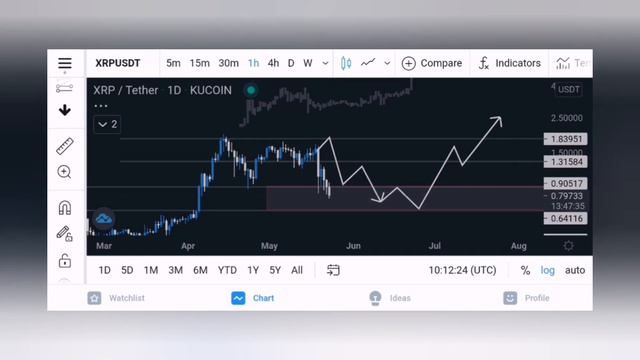Open chart settings gear near Aug
Viewport: 640px width, 360px height.
tap(568, 246)
